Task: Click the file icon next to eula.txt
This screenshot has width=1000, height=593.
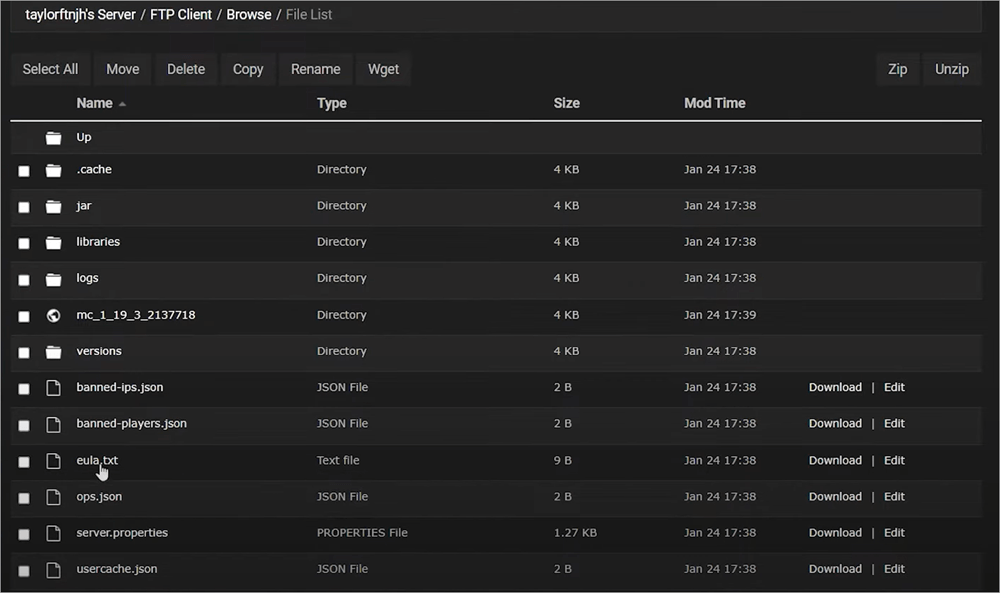Action: click(53, 460)
